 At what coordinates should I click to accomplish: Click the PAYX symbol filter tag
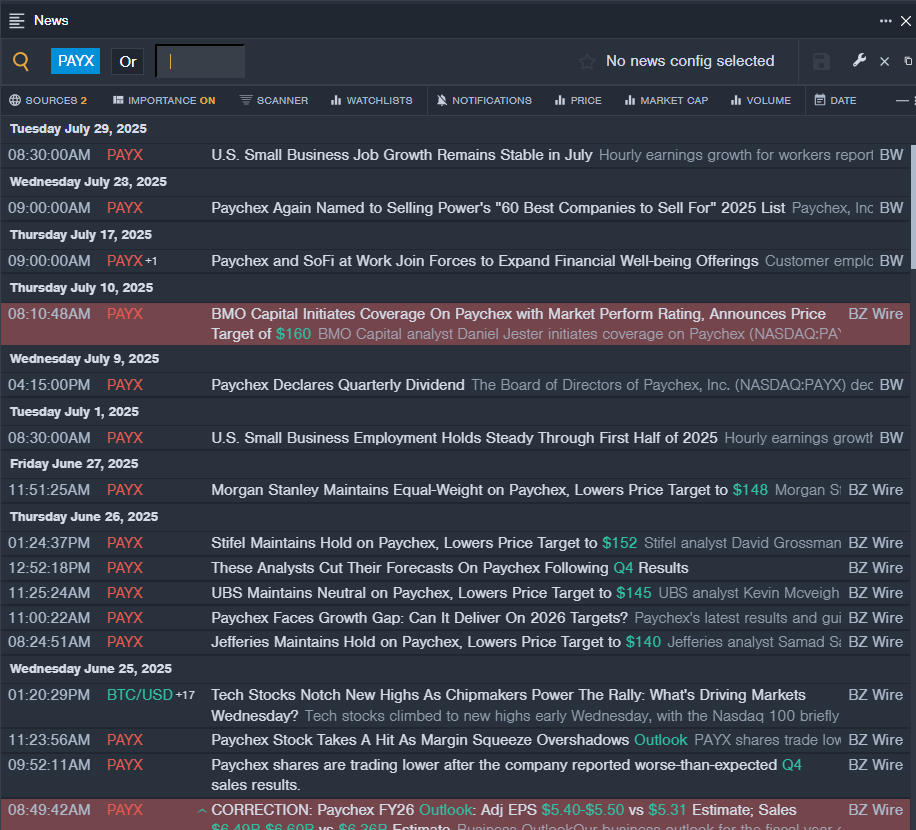click(x=75, y=61)
